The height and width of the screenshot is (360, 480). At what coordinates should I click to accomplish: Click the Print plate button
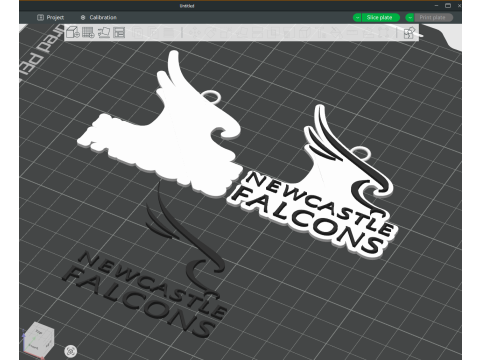[x=433, y=17]
